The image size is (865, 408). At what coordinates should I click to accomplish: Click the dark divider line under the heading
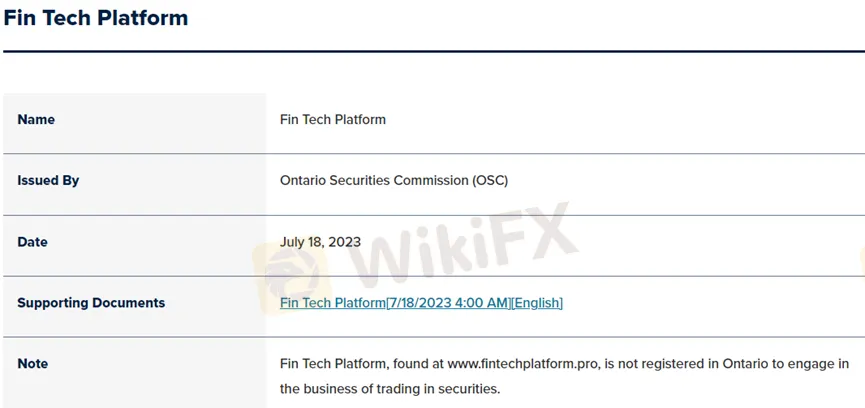click(x=432, y=51)
